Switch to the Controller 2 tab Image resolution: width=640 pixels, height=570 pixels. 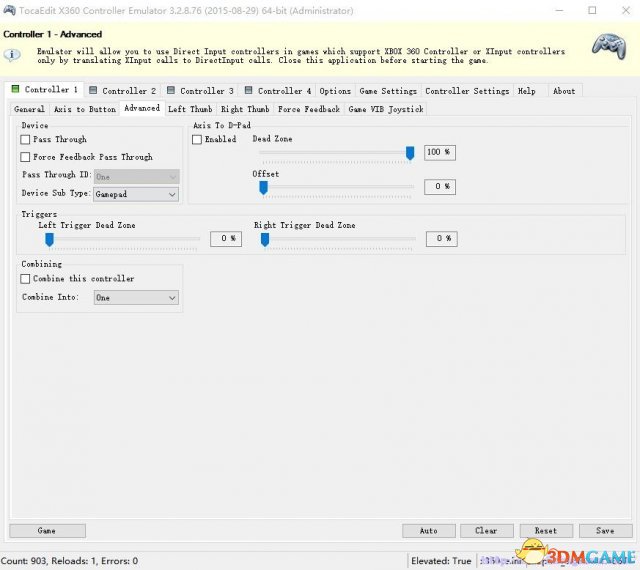coord(123,91)
